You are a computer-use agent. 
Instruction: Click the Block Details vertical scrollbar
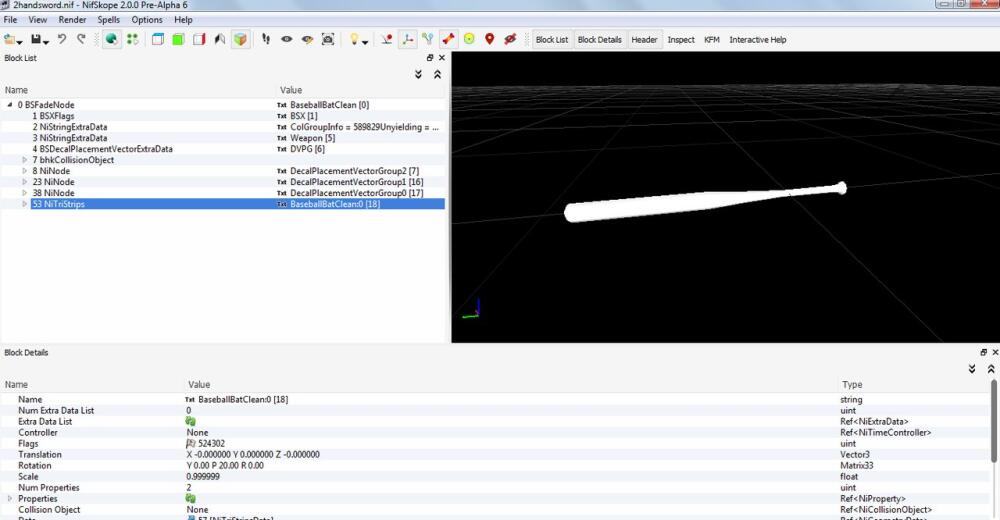click(994, 422)
